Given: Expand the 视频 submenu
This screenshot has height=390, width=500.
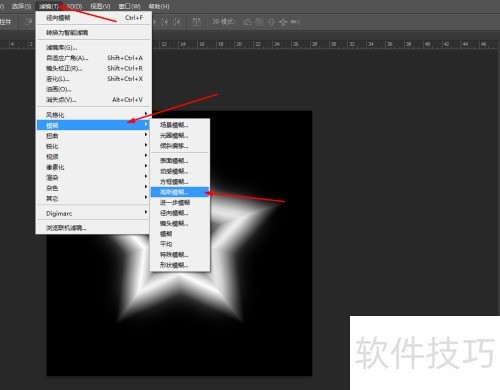Looking at the screenshot, I should tap(94, 157).
